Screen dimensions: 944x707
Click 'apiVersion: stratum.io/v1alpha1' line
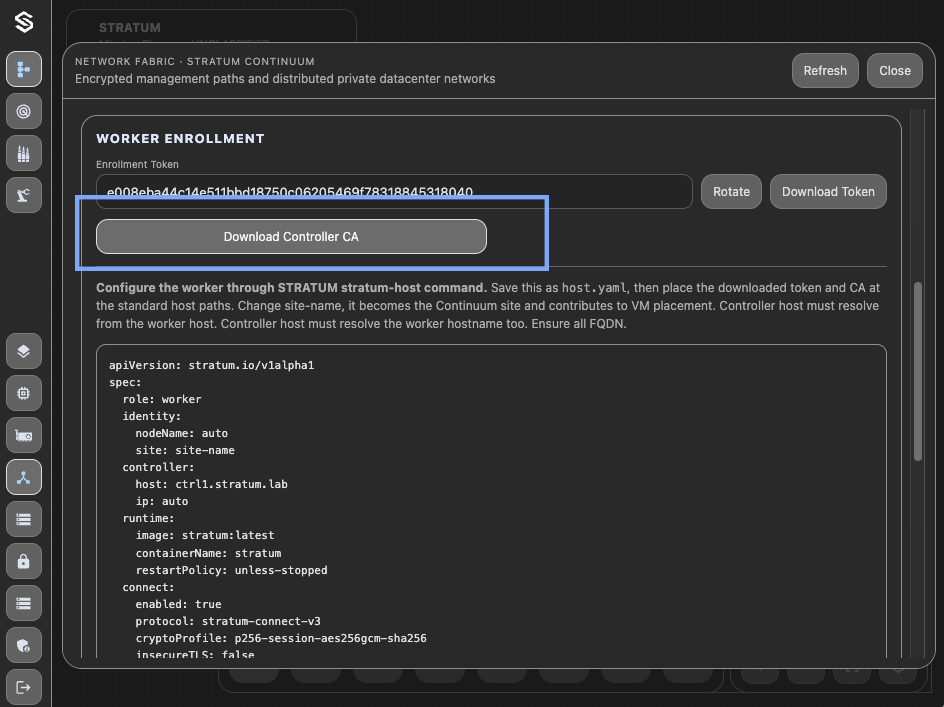[211, 365]
